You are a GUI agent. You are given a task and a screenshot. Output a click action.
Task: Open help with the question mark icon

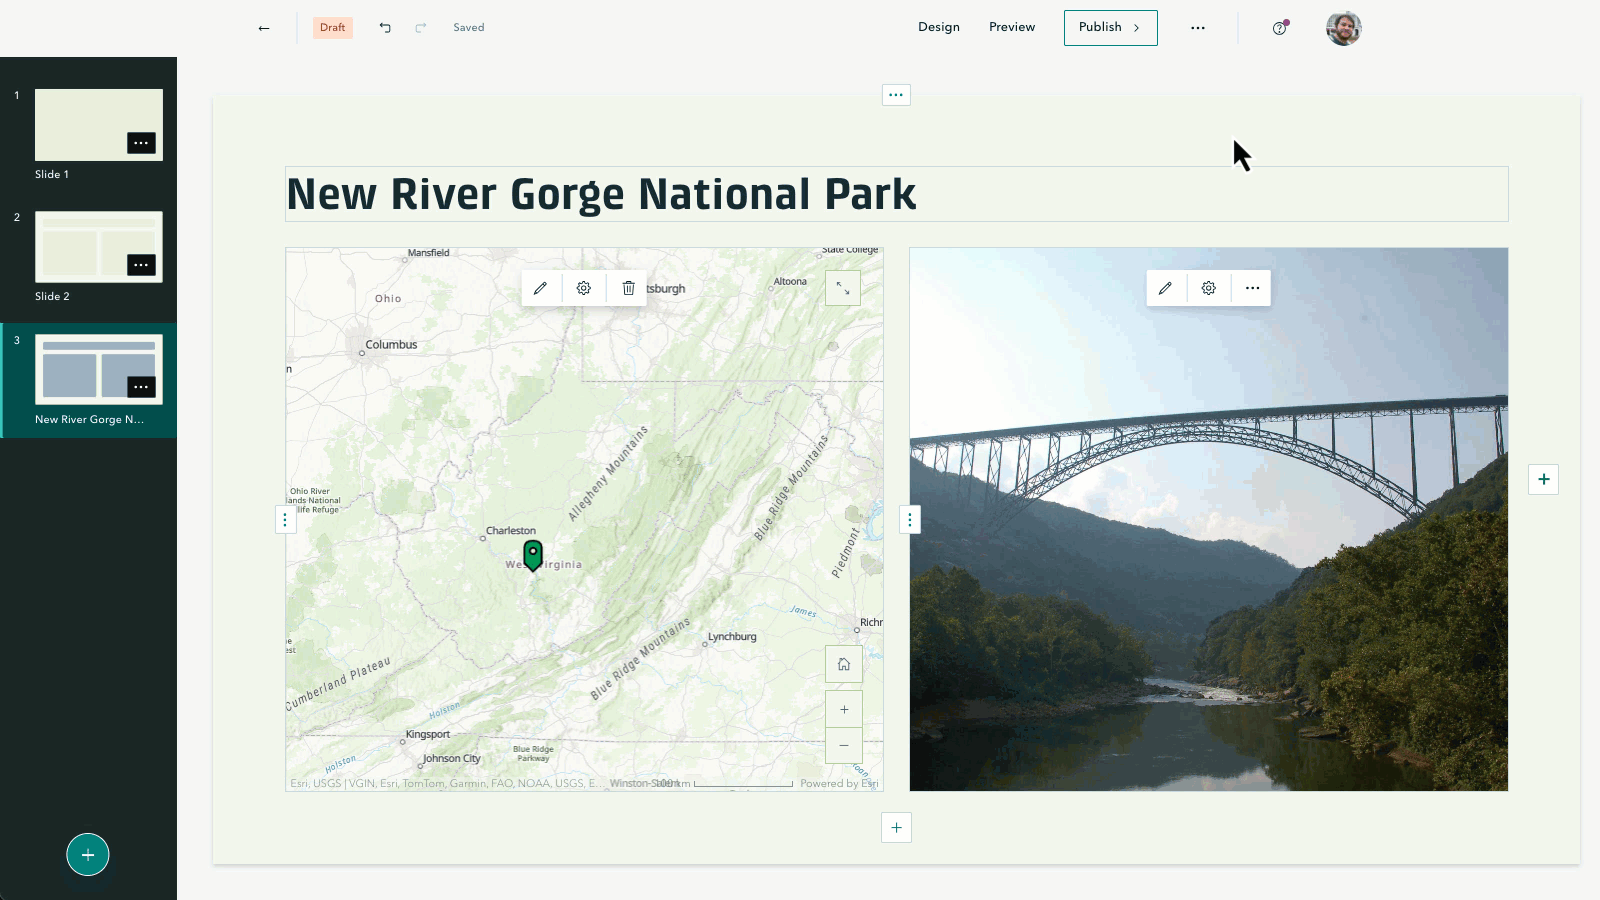pyautogui.click(x=1280, y=28)
